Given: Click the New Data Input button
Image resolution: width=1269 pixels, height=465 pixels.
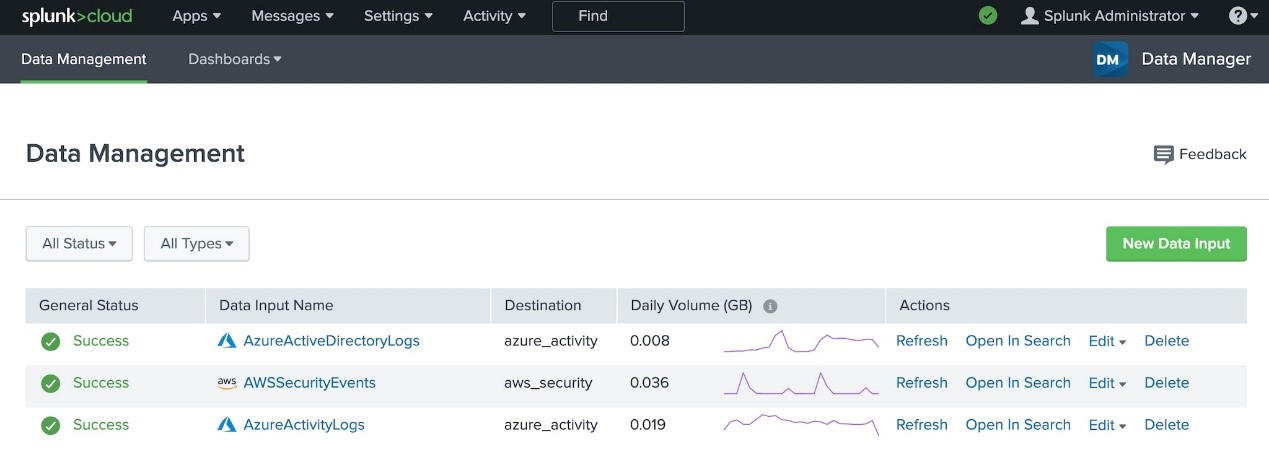Looking at the screenshot, I should tap(1176, 243).
